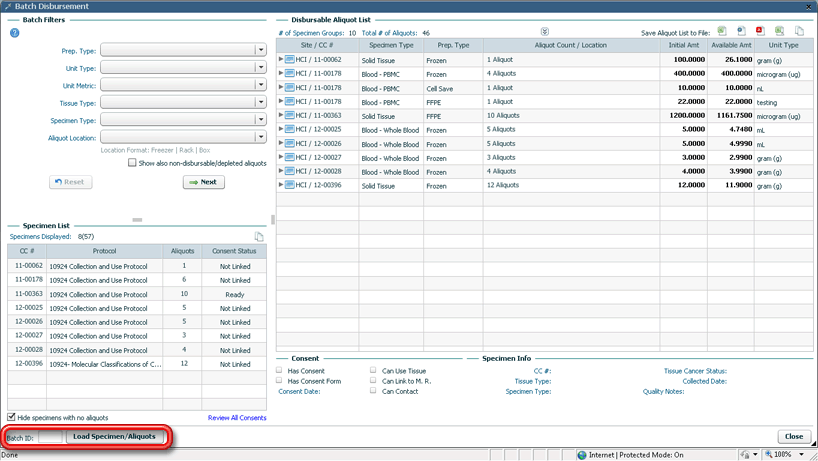Sort Specimen List by Consent Status header

(234, 251)
